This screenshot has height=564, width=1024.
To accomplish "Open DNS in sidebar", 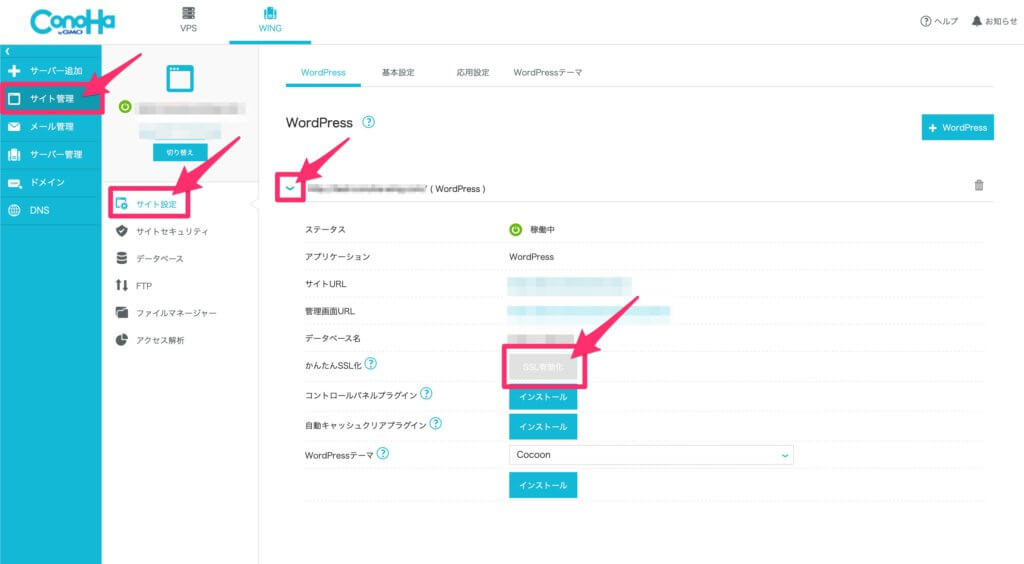I will point(51,210).
